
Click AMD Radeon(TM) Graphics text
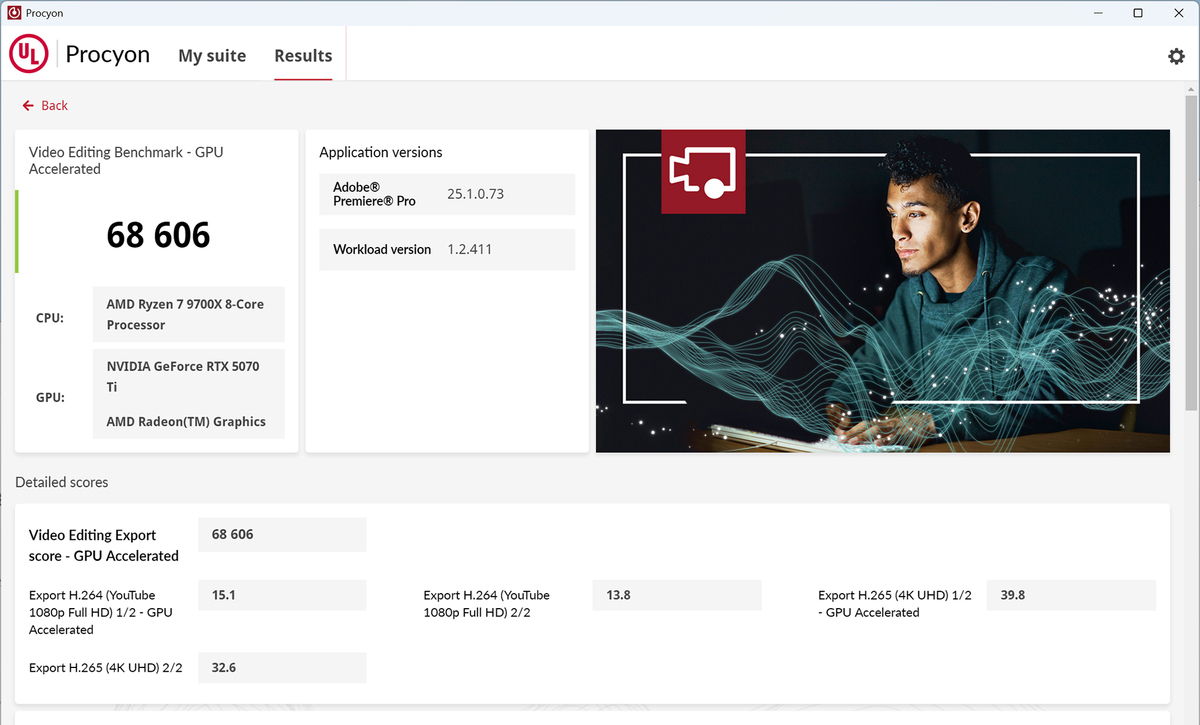tap(186, 421)
